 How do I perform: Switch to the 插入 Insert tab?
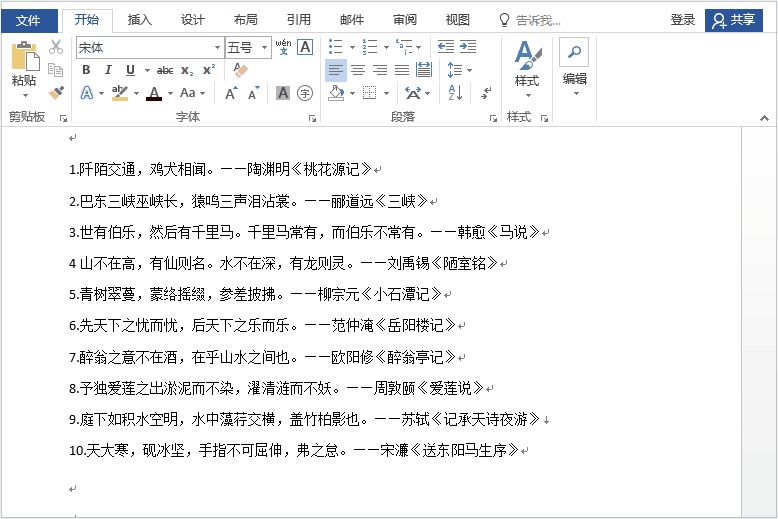tap(139, 20)
